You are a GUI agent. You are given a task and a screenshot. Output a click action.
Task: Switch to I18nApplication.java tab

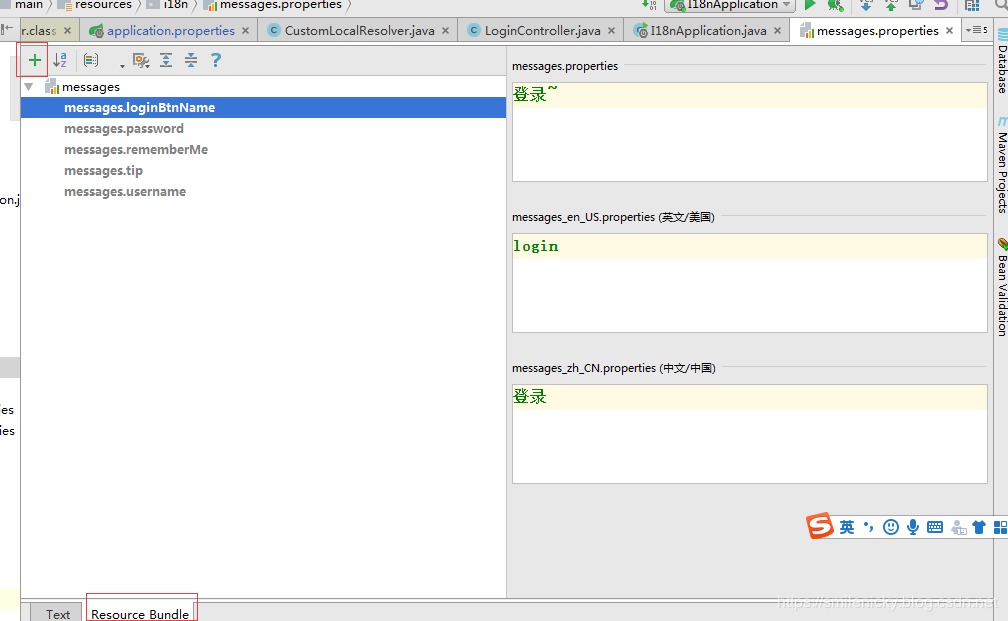tap(708, 31)
